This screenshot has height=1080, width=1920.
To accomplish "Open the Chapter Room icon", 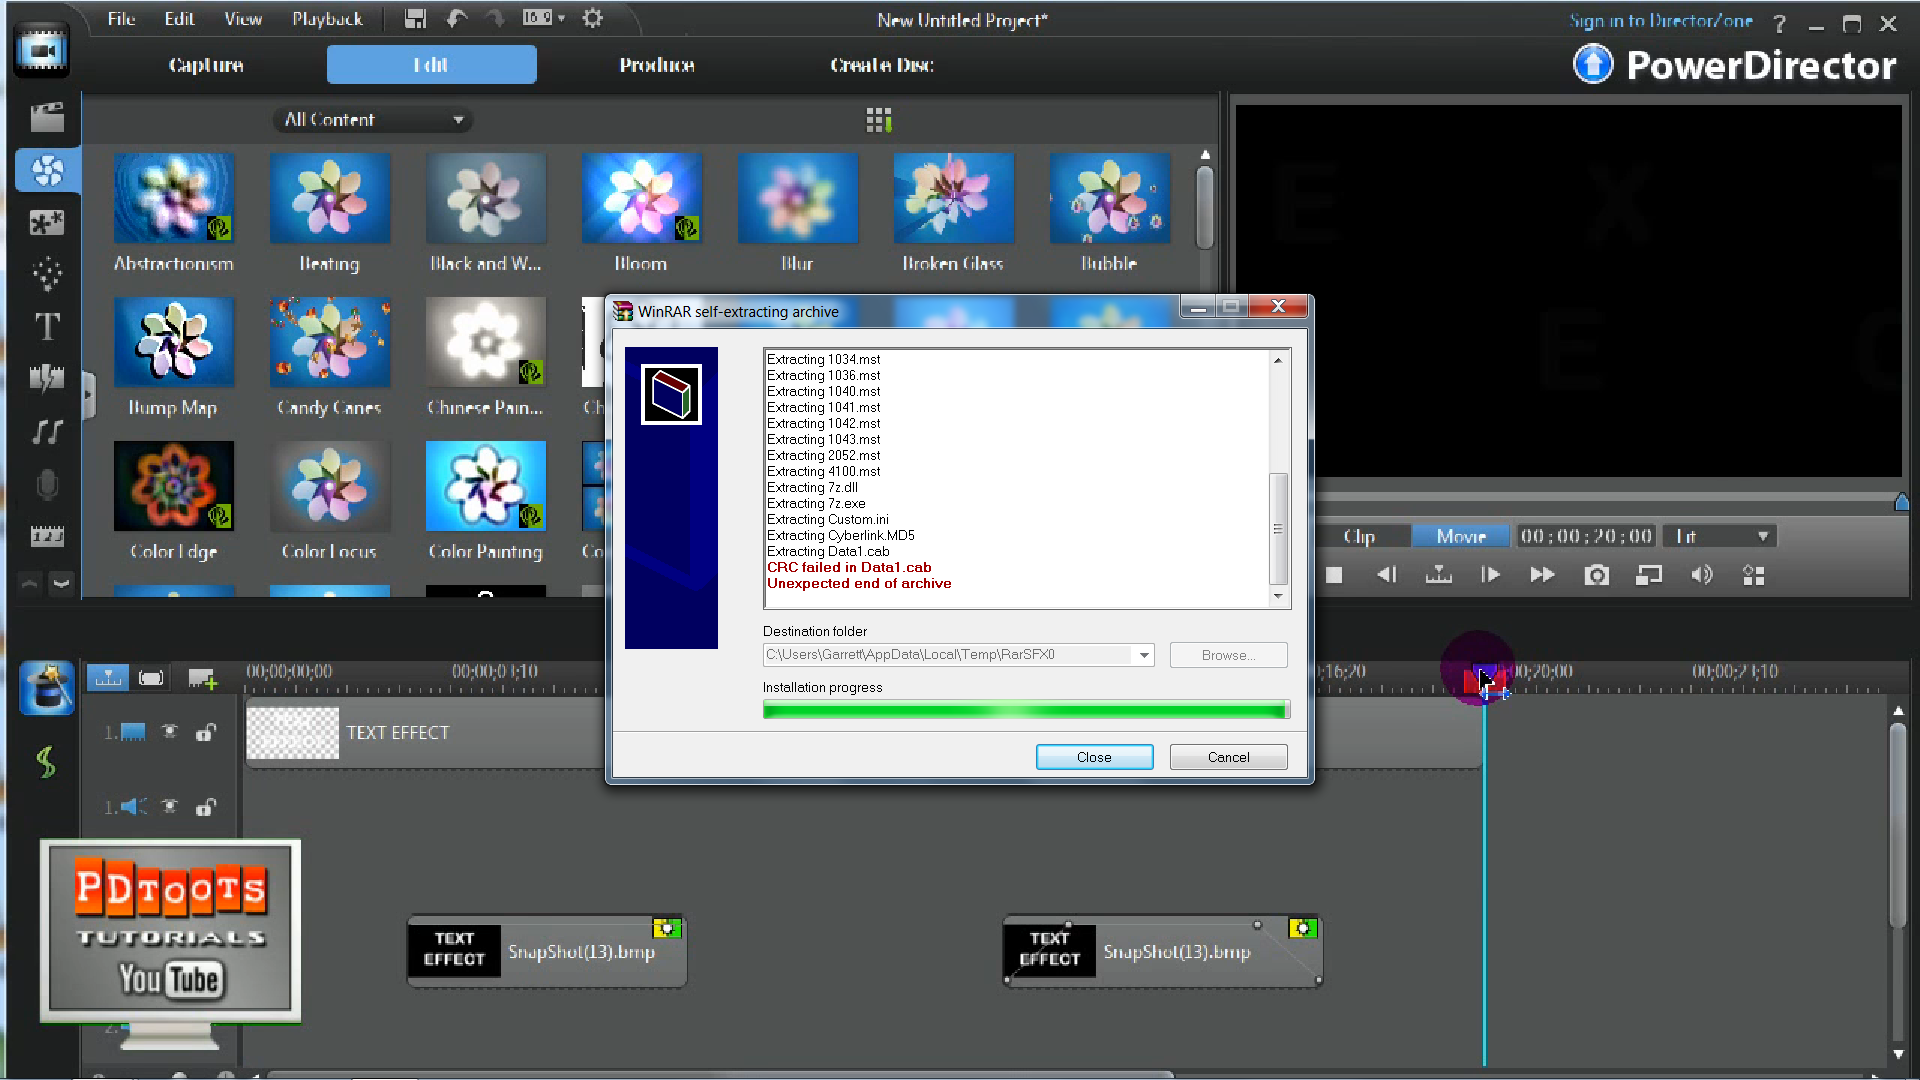I will pos(47,536).
